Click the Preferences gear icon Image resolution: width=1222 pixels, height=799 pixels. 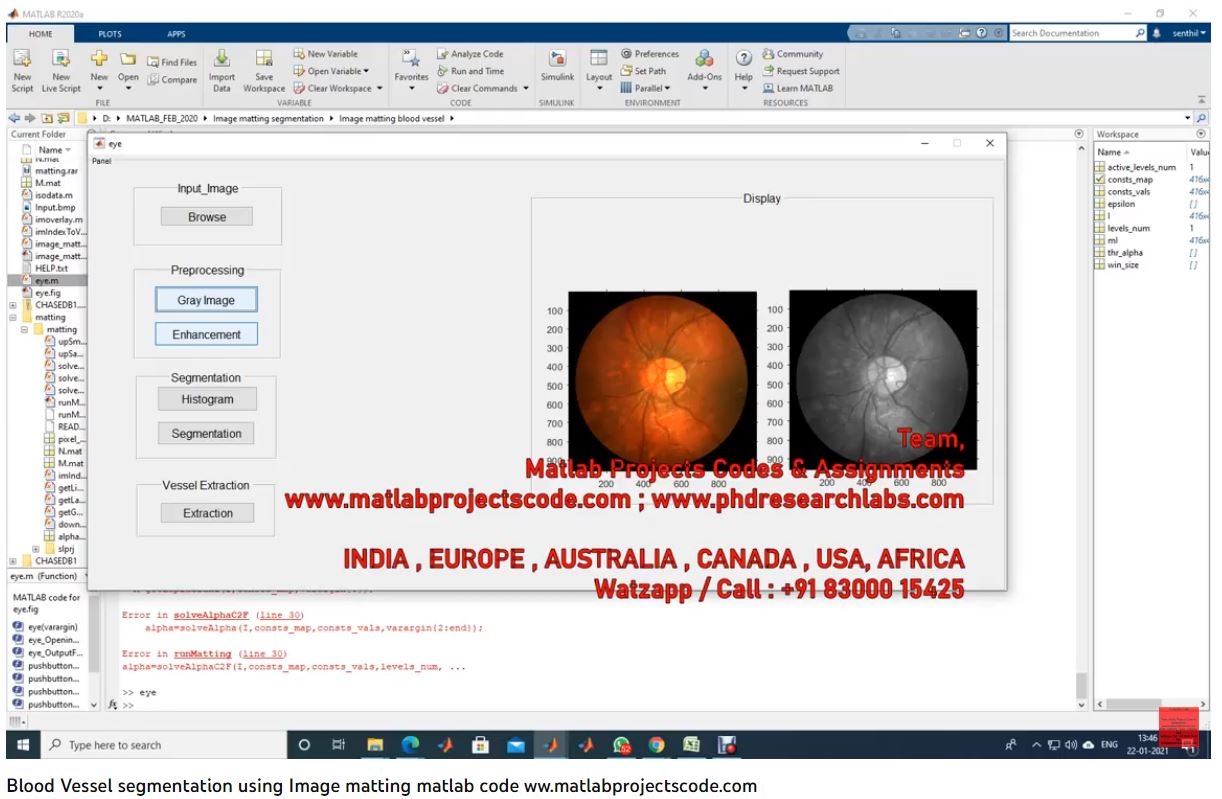[627, 54]
